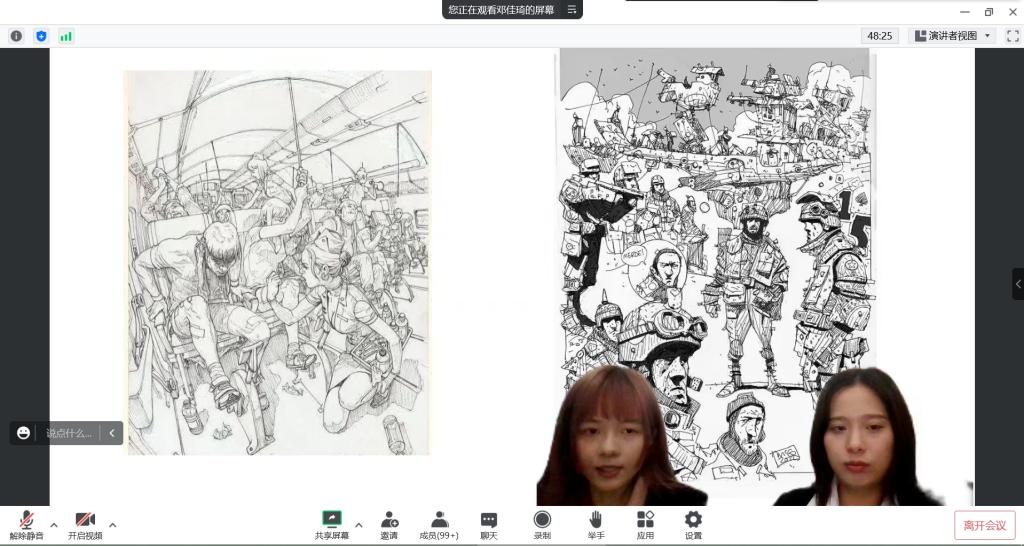Raise hand with 举手
Screen dimensions: 1024x546
(595, 525)
